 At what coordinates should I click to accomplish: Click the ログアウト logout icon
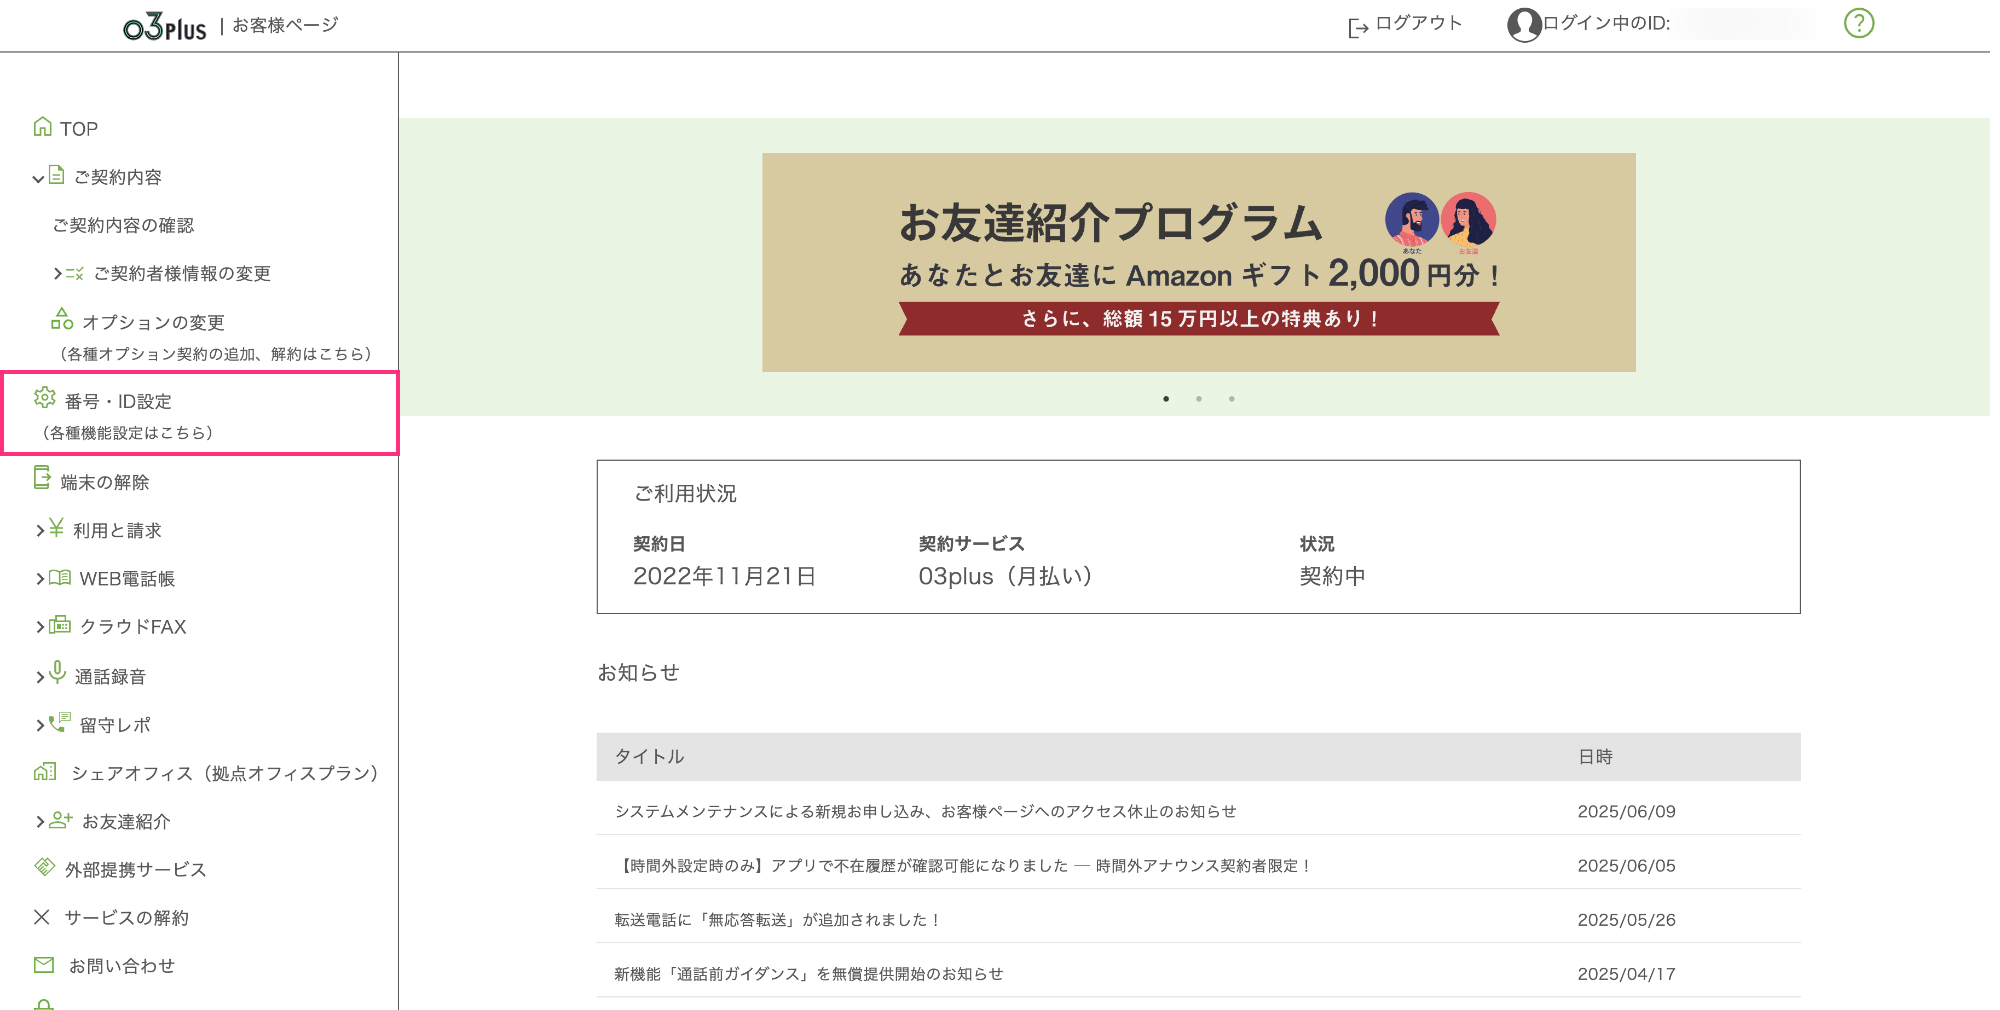tap(1357, 25)
